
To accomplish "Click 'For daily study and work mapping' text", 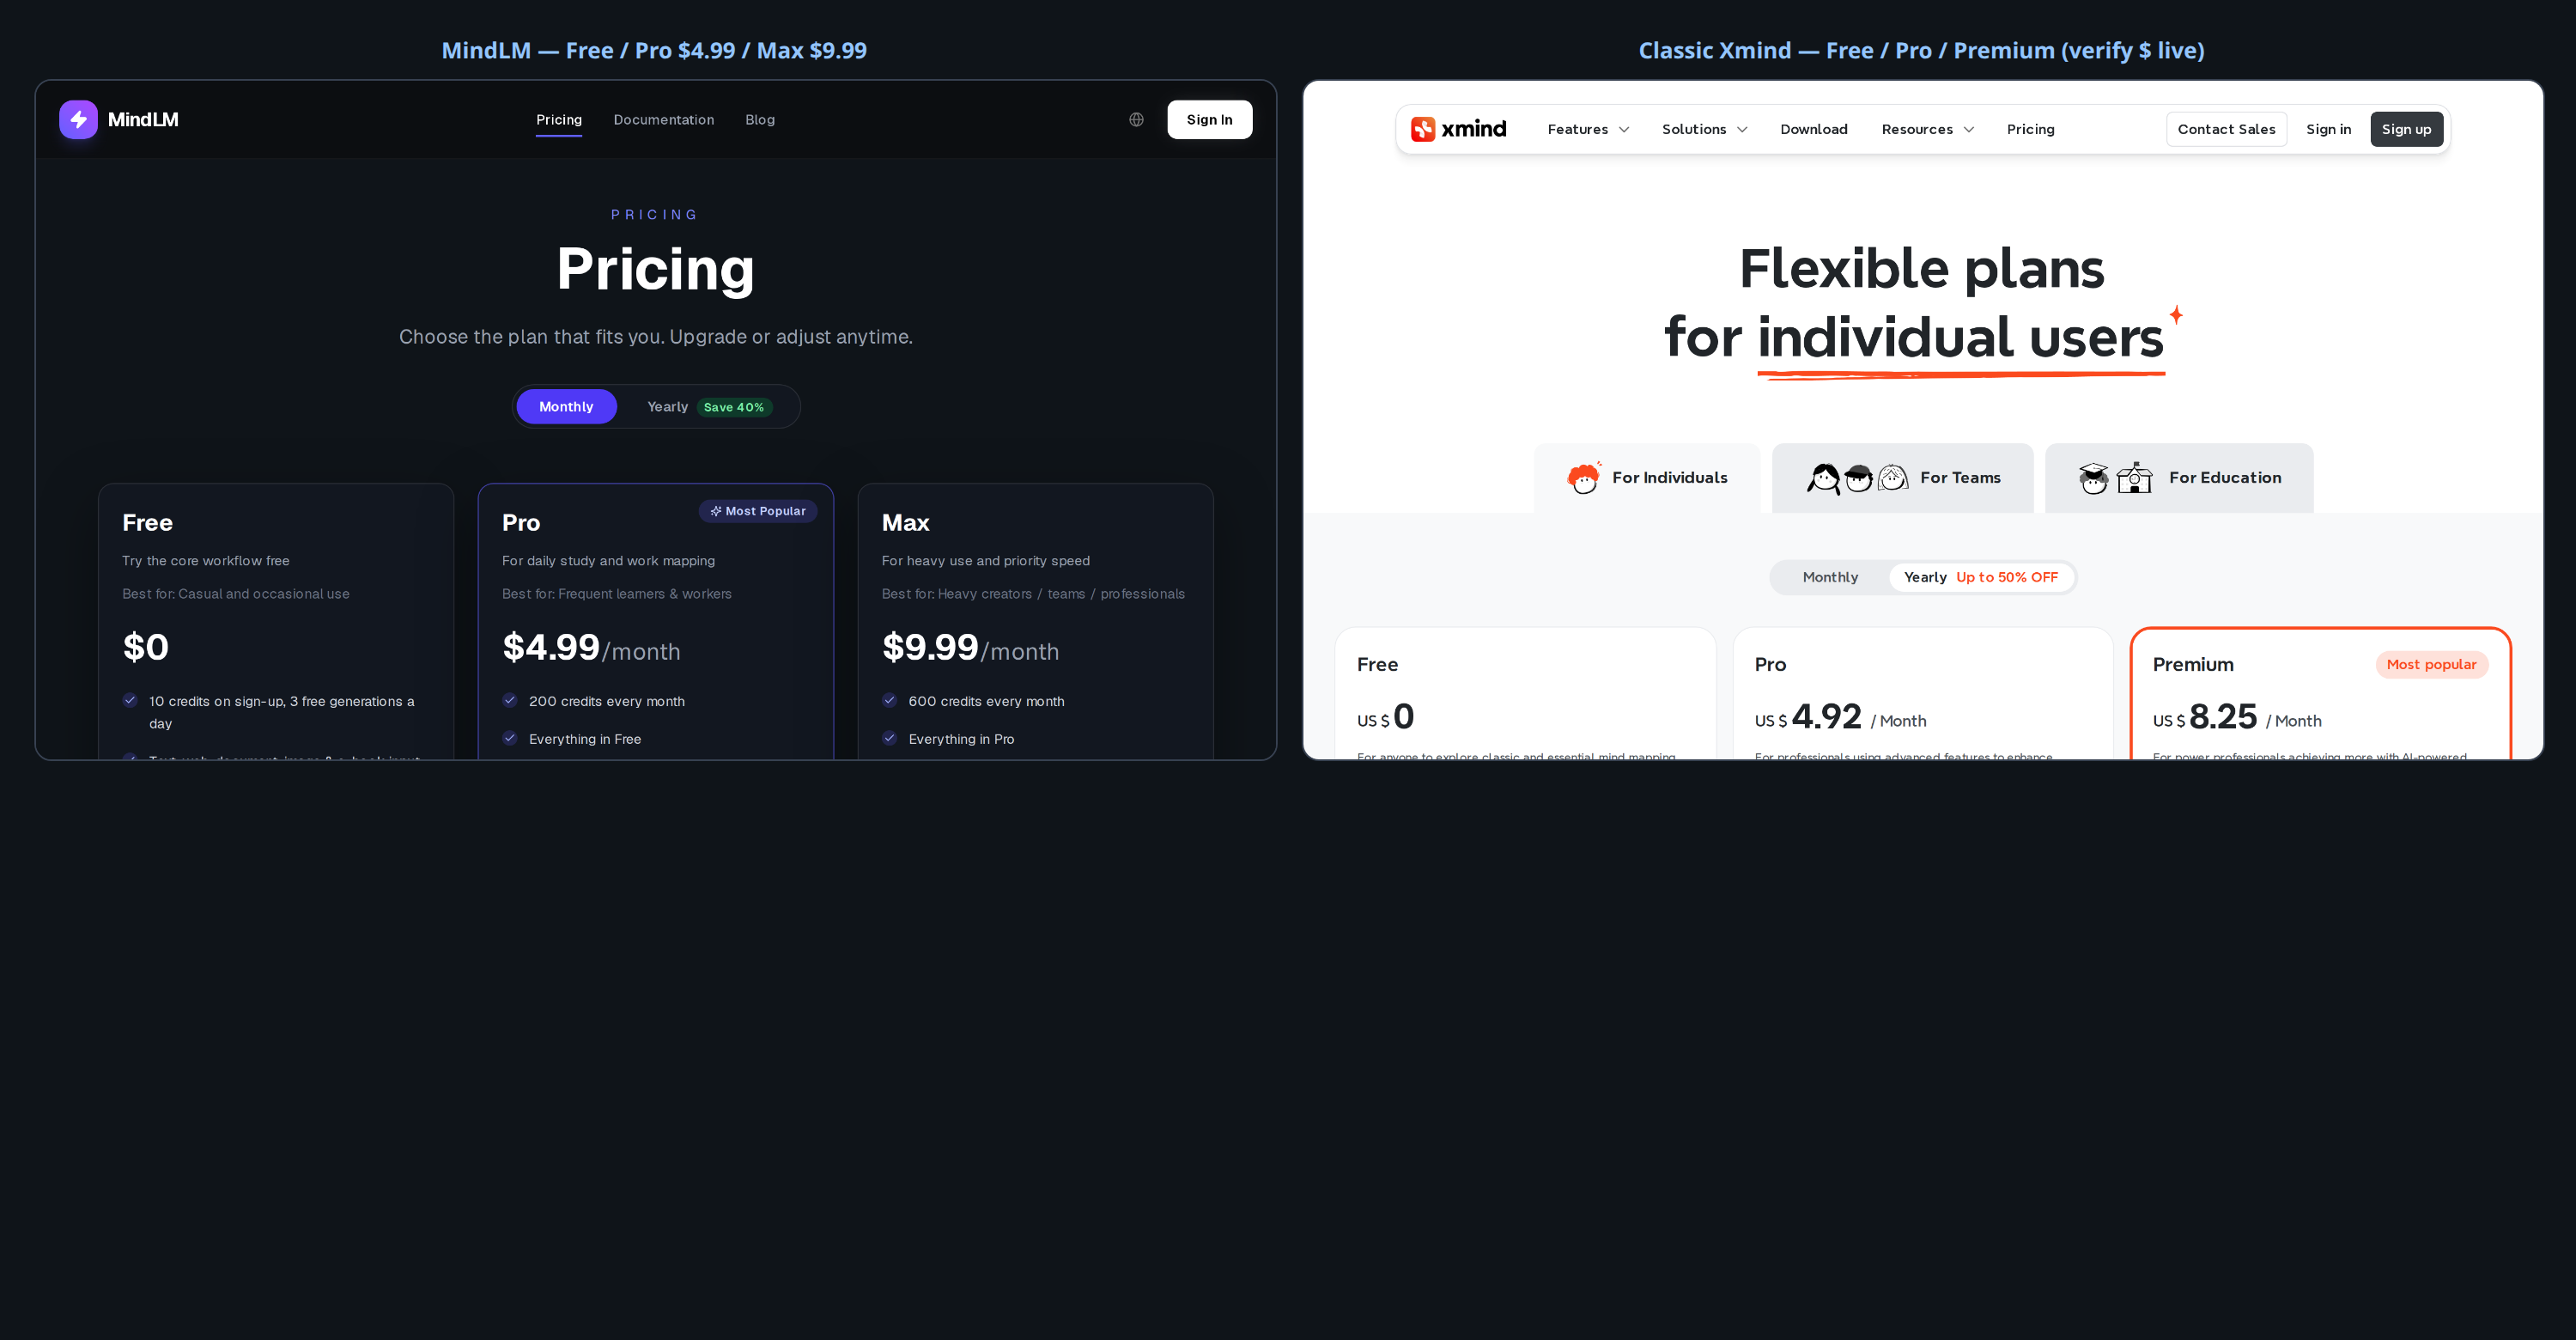I will [x=608, y=561].
